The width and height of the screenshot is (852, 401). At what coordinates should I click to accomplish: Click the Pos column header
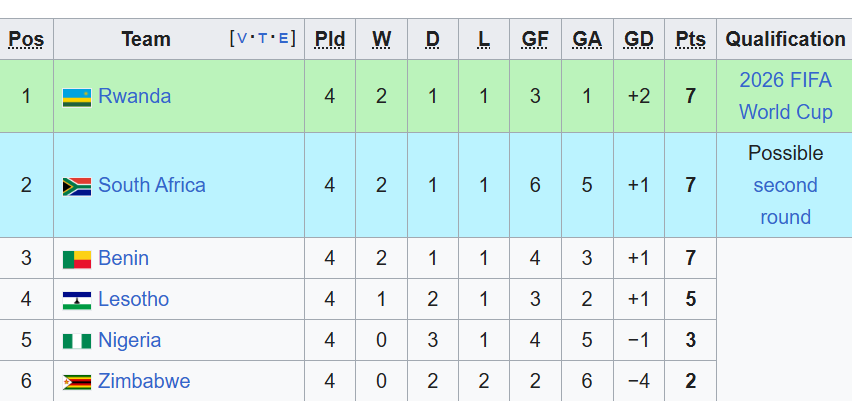click(26, 39)
